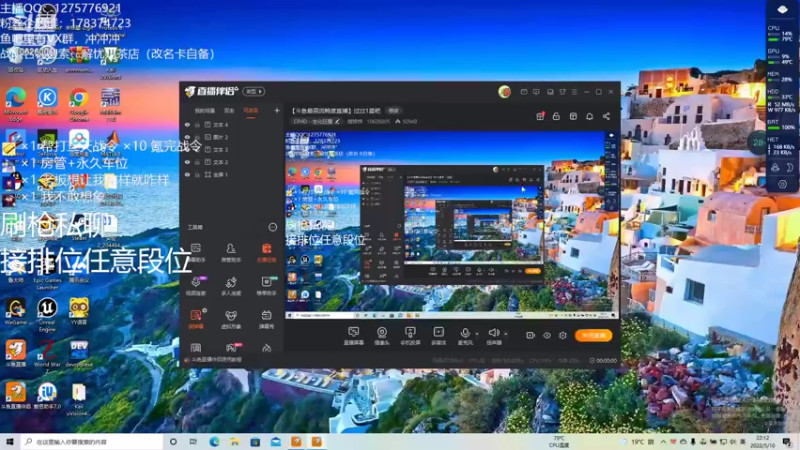
Task: Open the user avatar profile
Action: click(x=504, y=92)
